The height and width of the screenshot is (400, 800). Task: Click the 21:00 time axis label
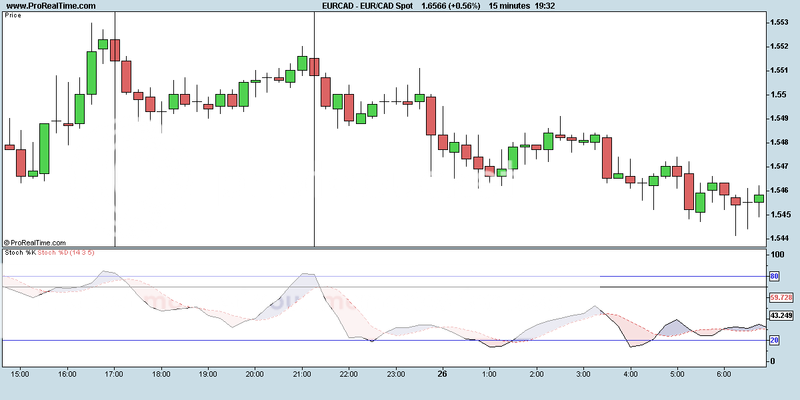pos(302,374)
